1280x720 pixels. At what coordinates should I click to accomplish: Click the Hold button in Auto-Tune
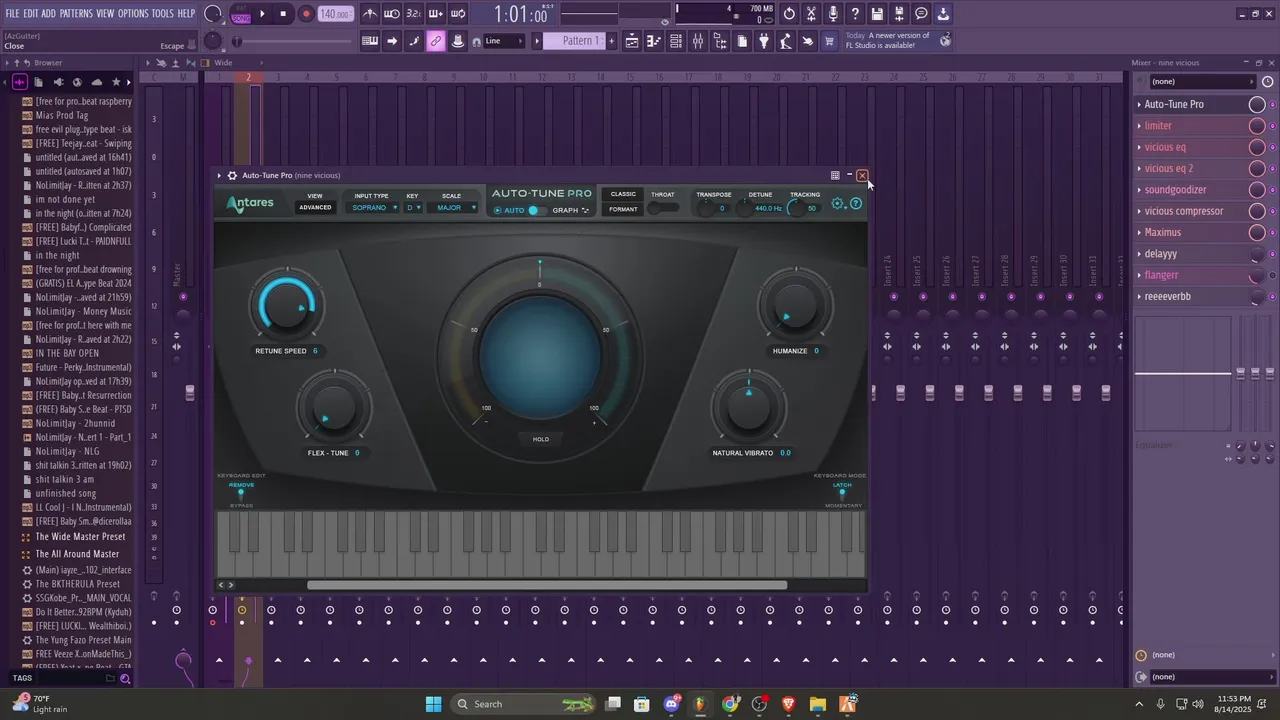pos(541,439)
